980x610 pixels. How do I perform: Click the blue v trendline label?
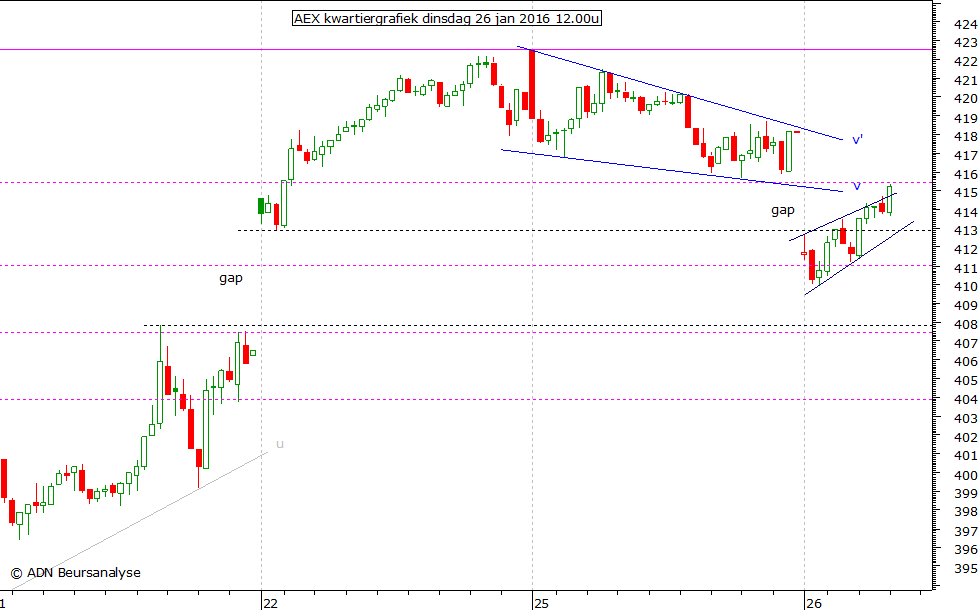pos(856,186)
